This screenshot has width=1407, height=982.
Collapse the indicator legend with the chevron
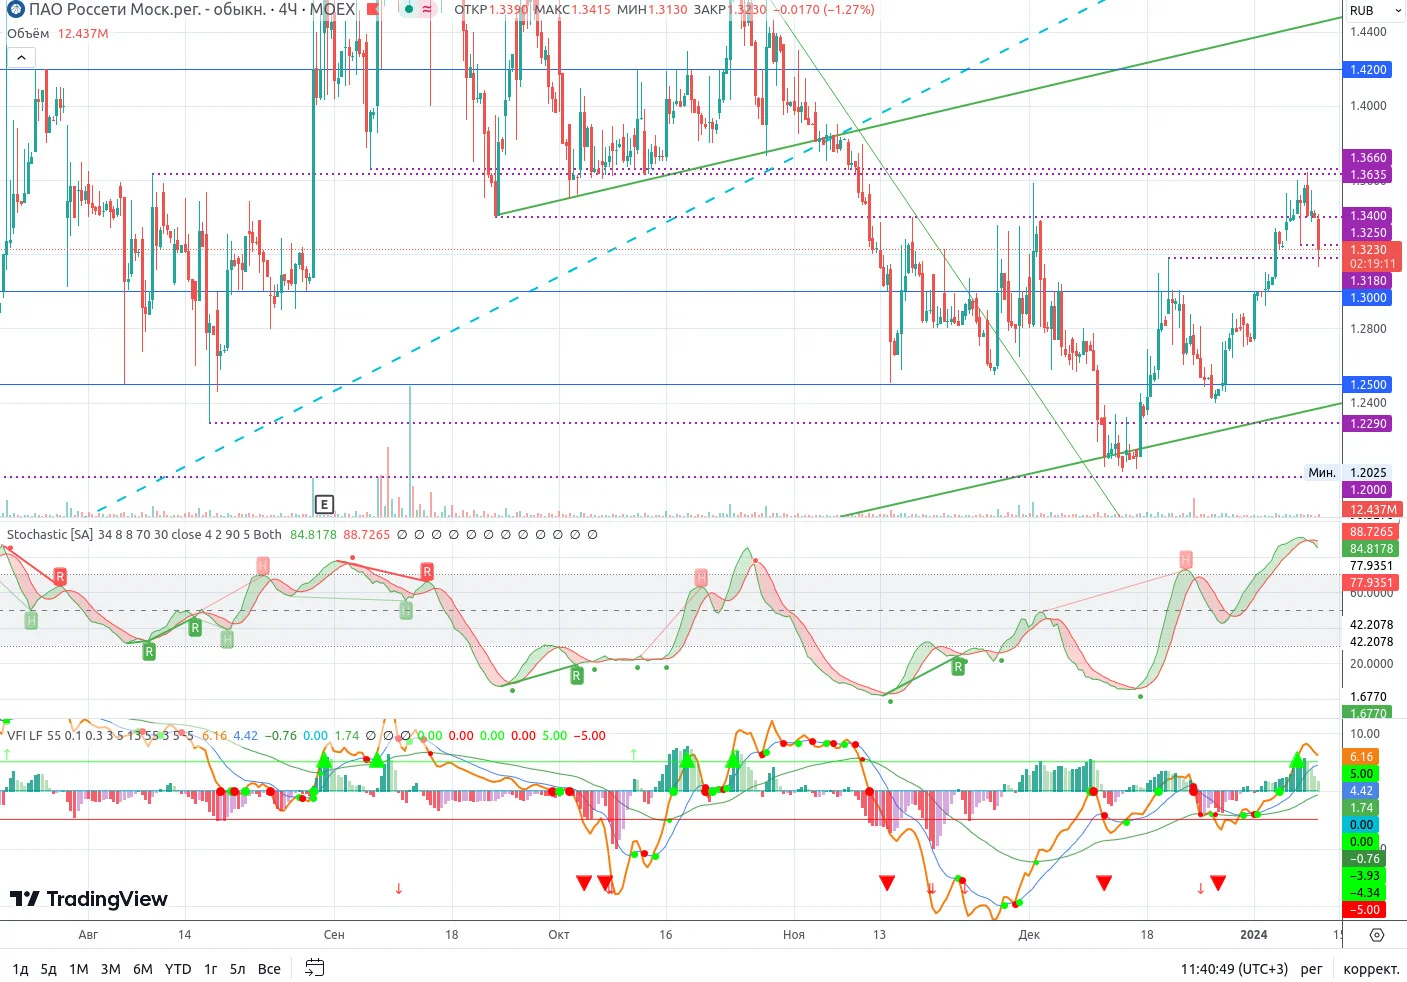[20, 58]
